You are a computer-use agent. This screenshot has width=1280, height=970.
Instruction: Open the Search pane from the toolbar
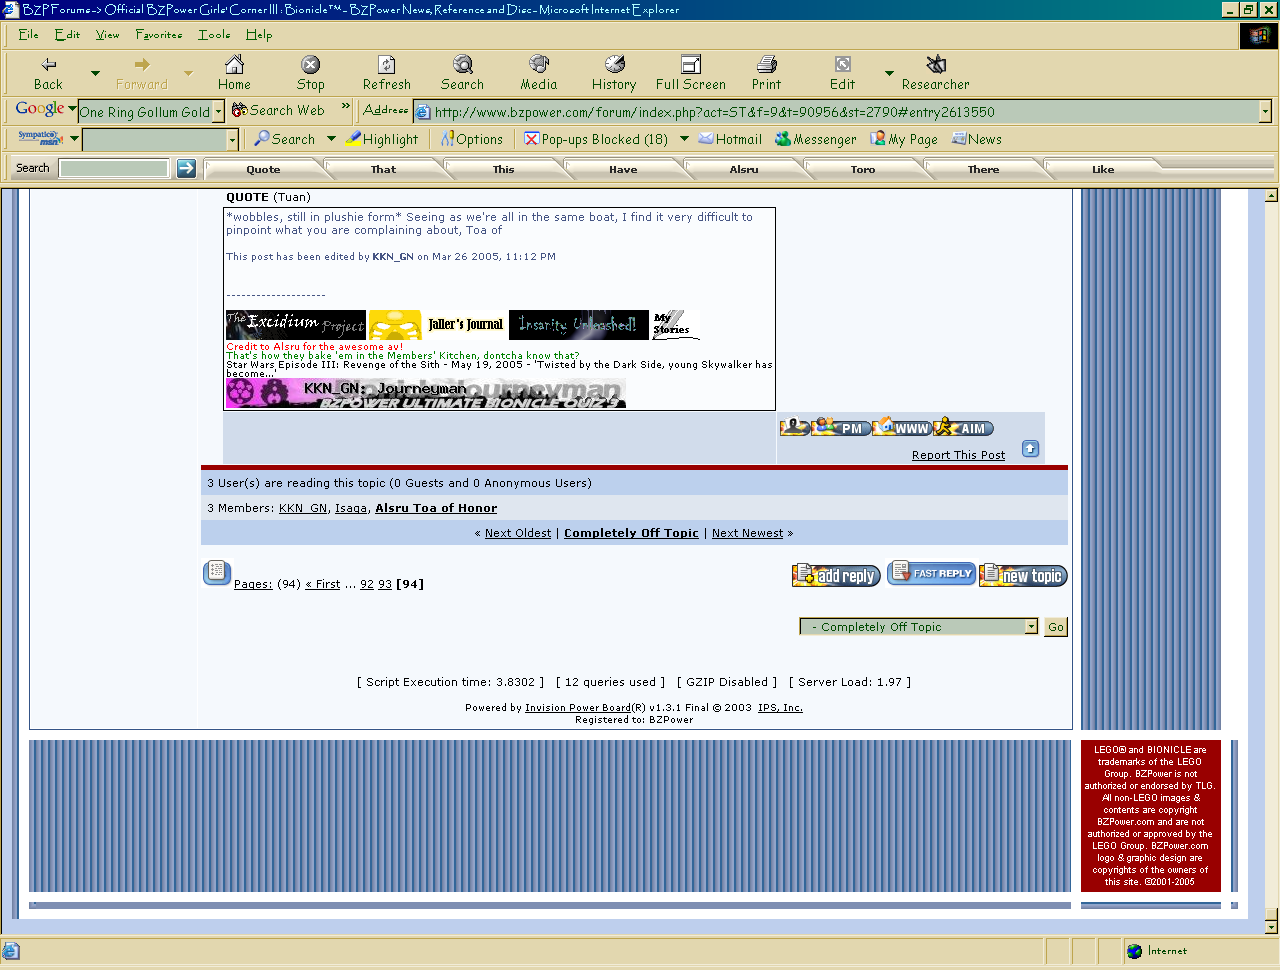(x=462, y=73)
